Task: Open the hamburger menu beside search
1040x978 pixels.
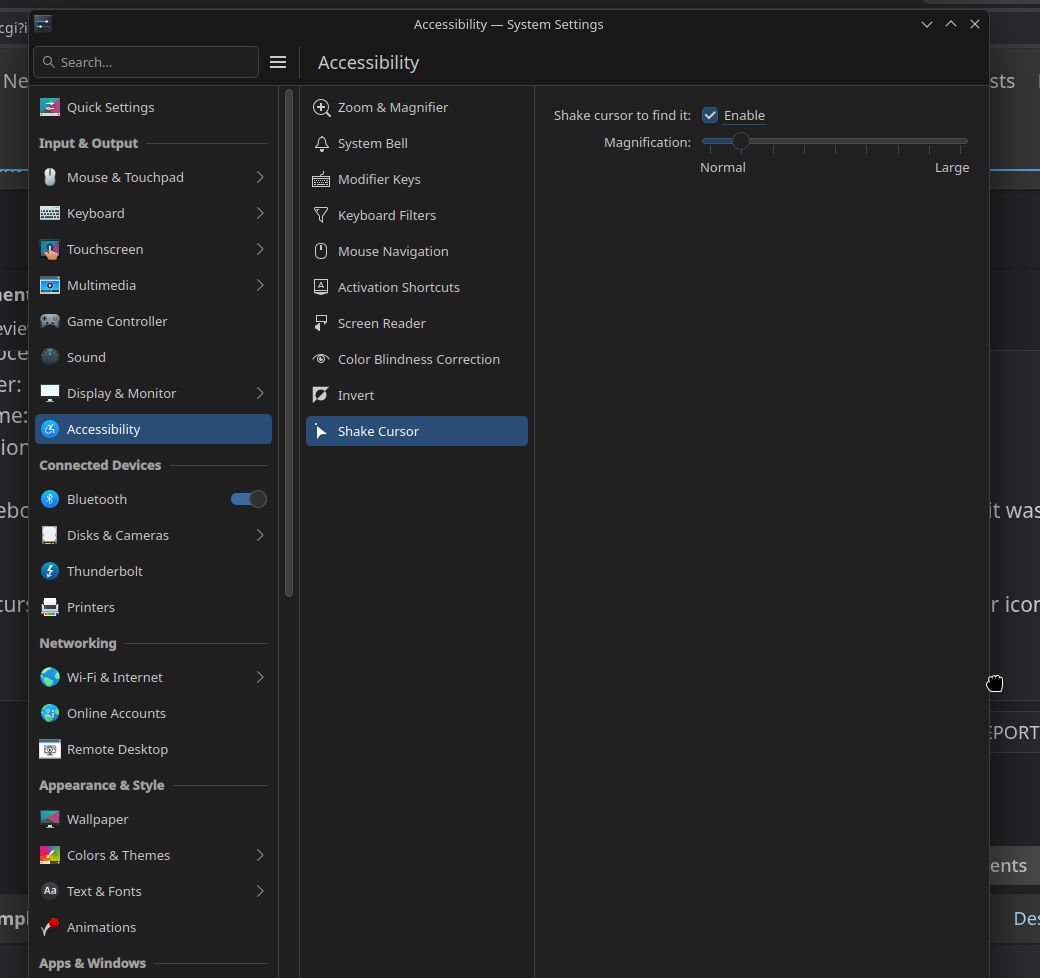Action: [x=278, y=62]
